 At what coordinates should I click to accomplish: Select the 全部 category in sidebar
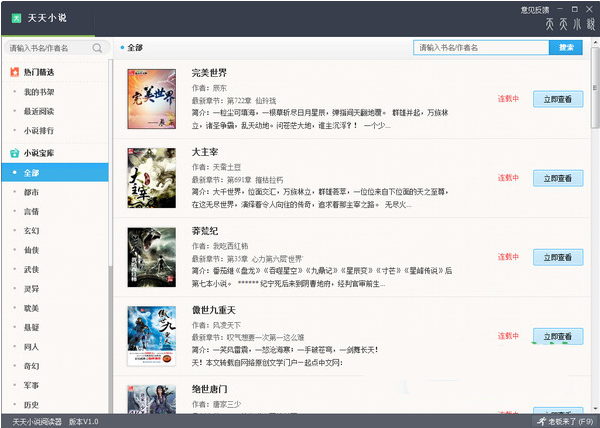pyautogui.click(x=55, y=173)
